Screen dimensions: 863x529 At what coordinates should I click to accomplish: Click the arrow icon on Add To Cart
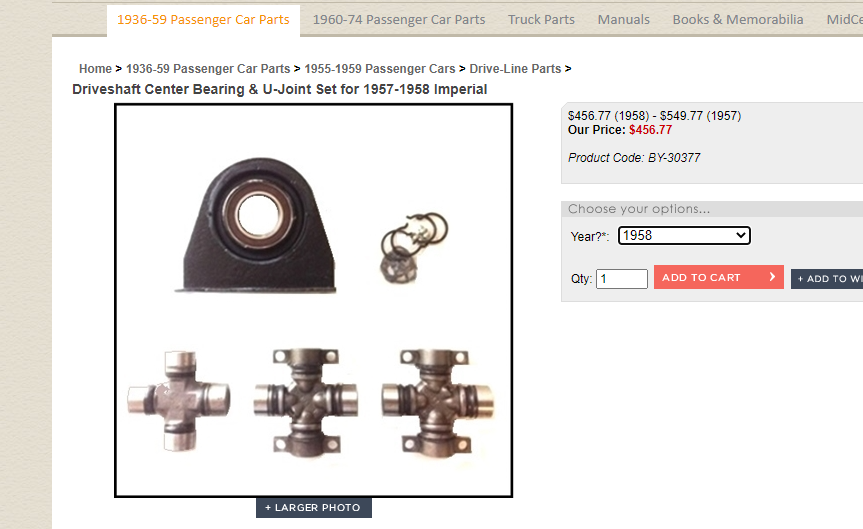tap(772, 277)
